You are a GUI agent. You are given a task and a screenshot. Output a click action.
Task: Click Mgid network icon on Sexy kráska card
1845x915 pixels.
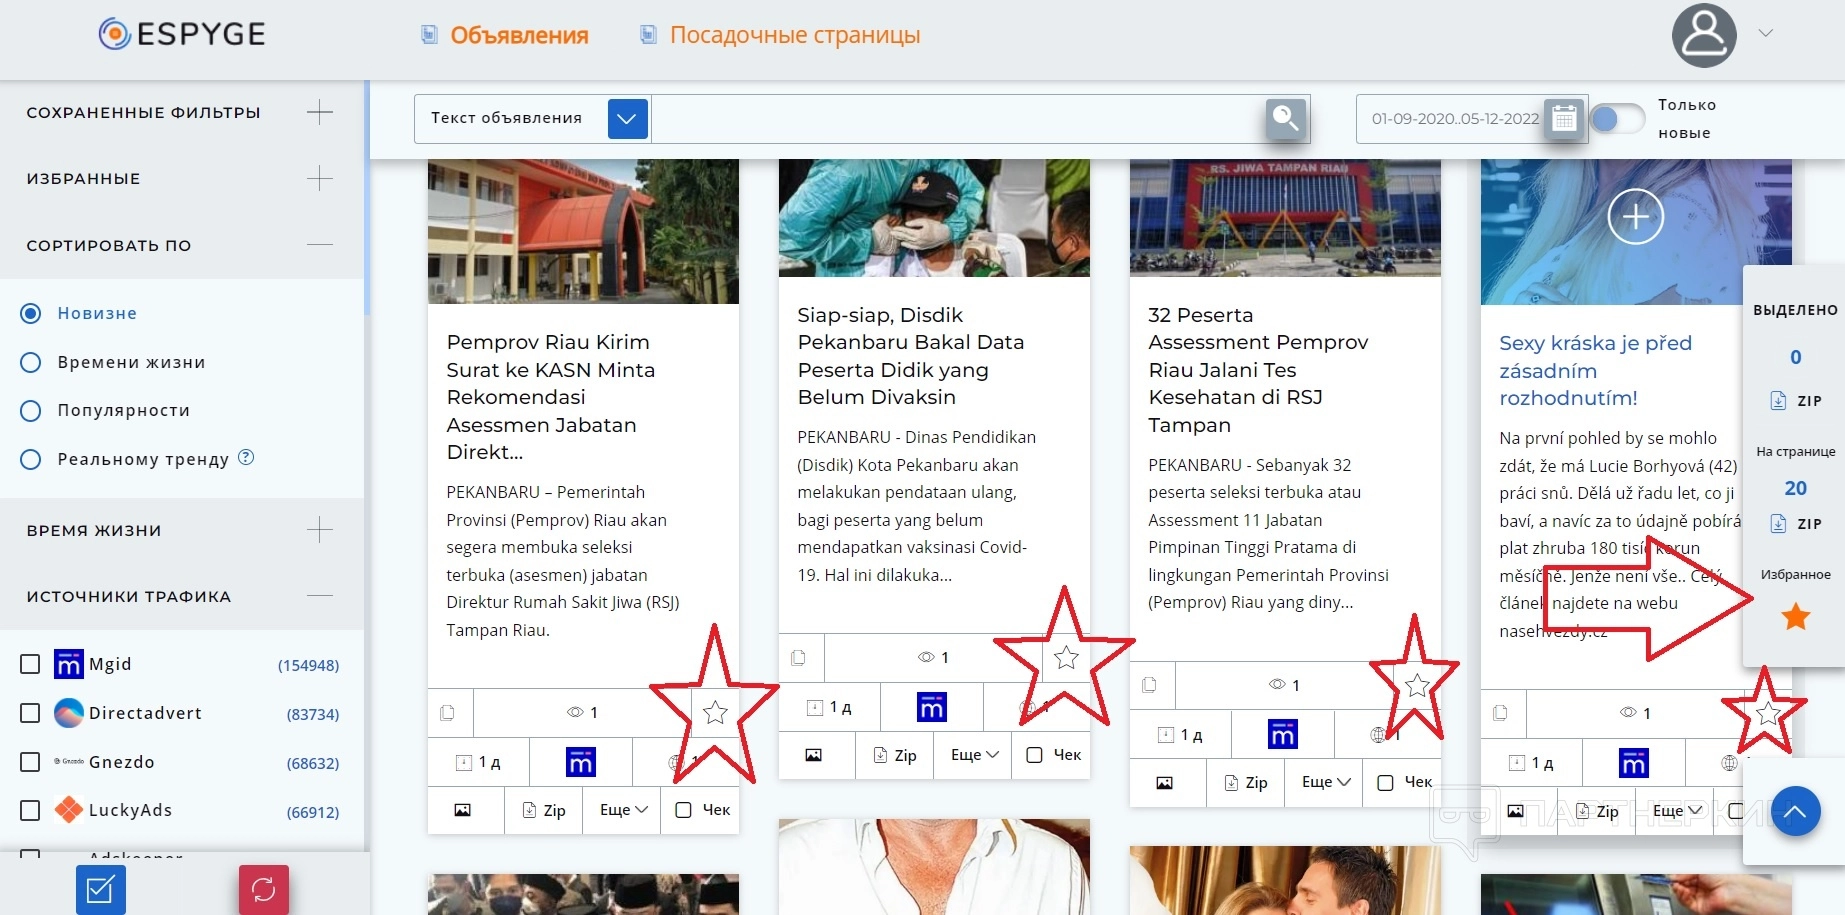point(1634,763)
